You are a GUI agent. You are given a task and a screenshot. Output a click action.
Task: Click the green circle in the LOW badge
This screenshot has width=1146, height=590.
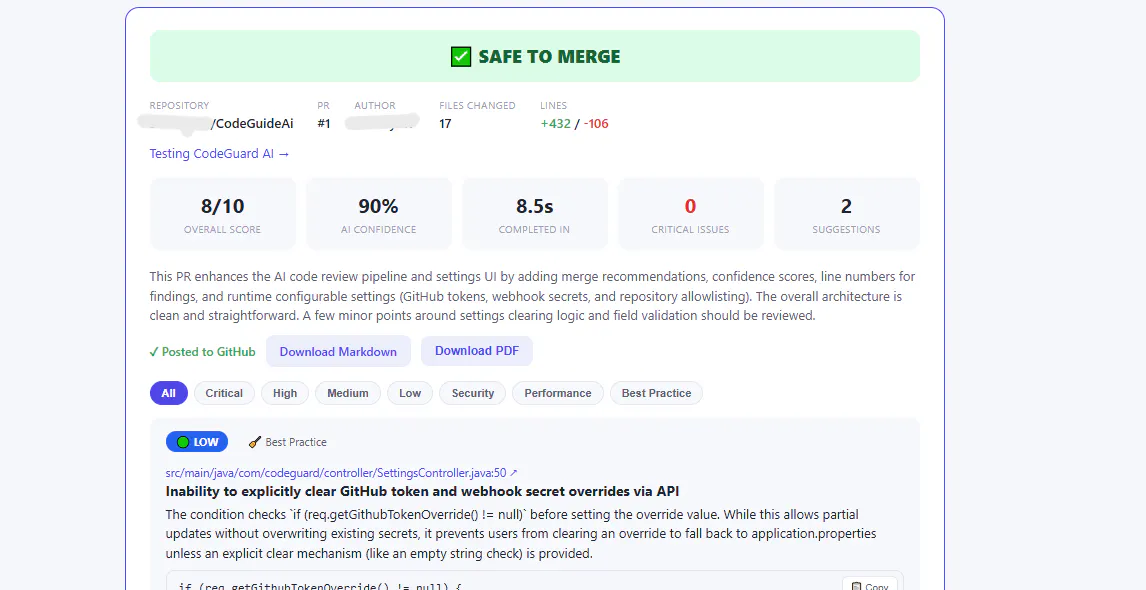tap(183, 442)
